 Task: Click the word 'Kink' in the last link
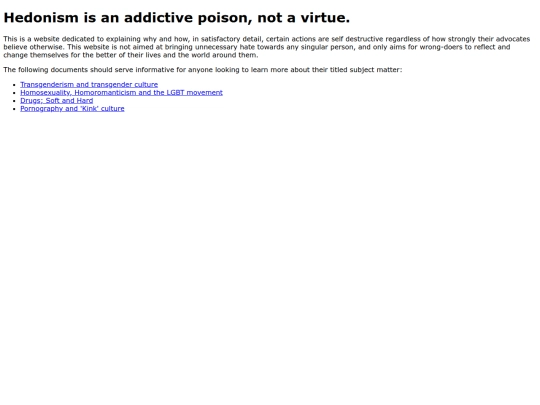point(89,108)
